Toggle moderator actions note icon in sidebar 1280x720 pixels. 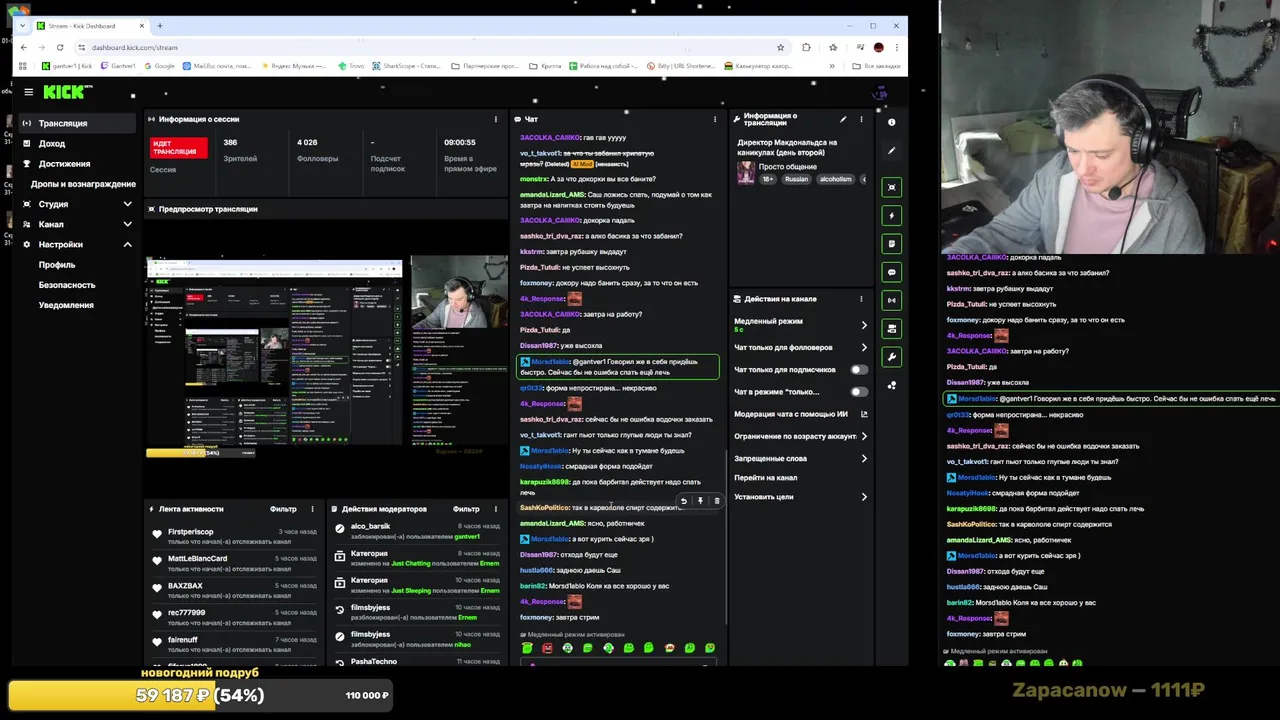pos(892,243)
